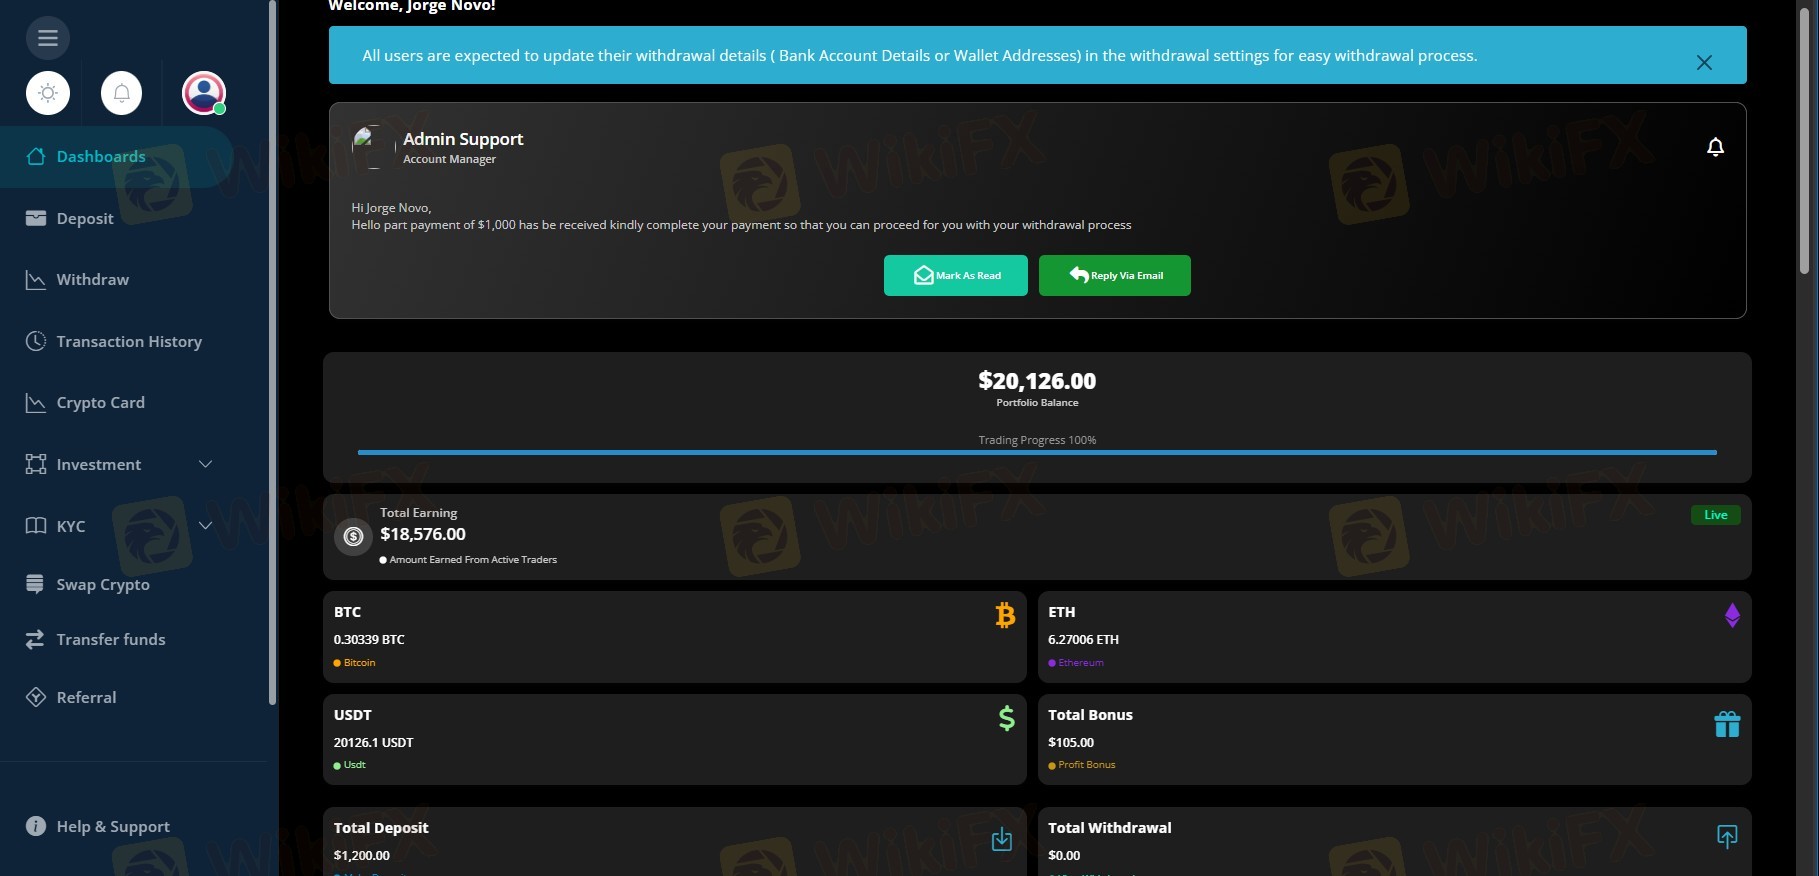The height and width of the screenshot is (876, 1819).
Task: Click Reply Via Email button
Action: 1115,276
